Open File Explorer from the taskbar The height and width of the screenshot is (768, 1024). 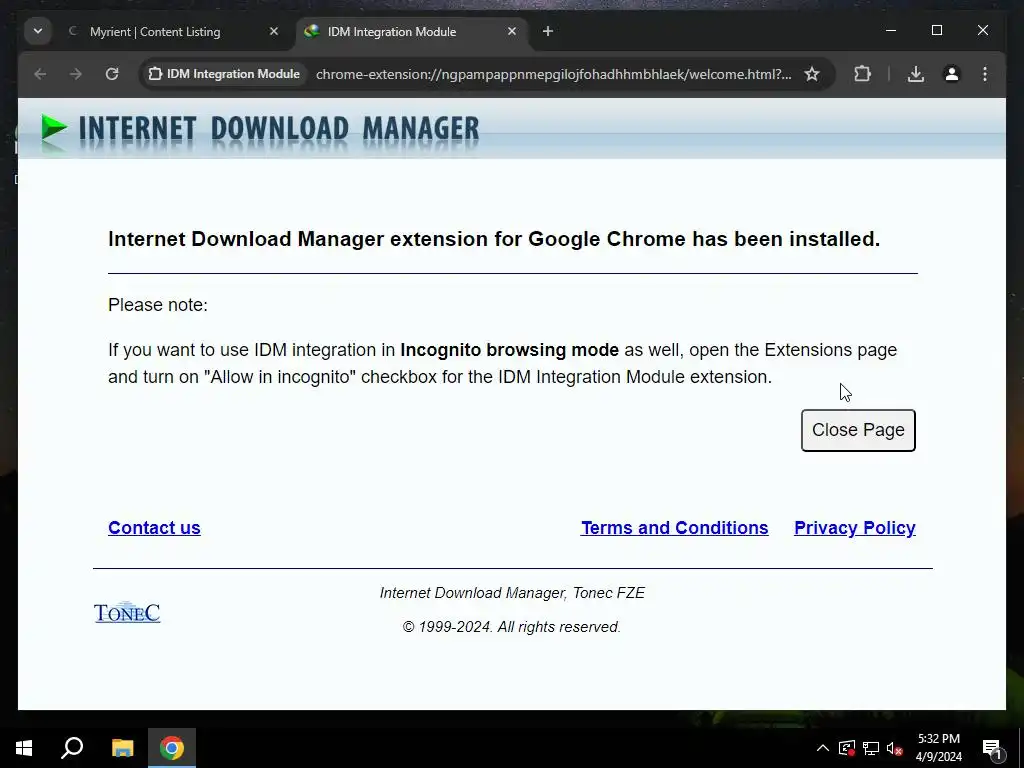coord(122,748)
